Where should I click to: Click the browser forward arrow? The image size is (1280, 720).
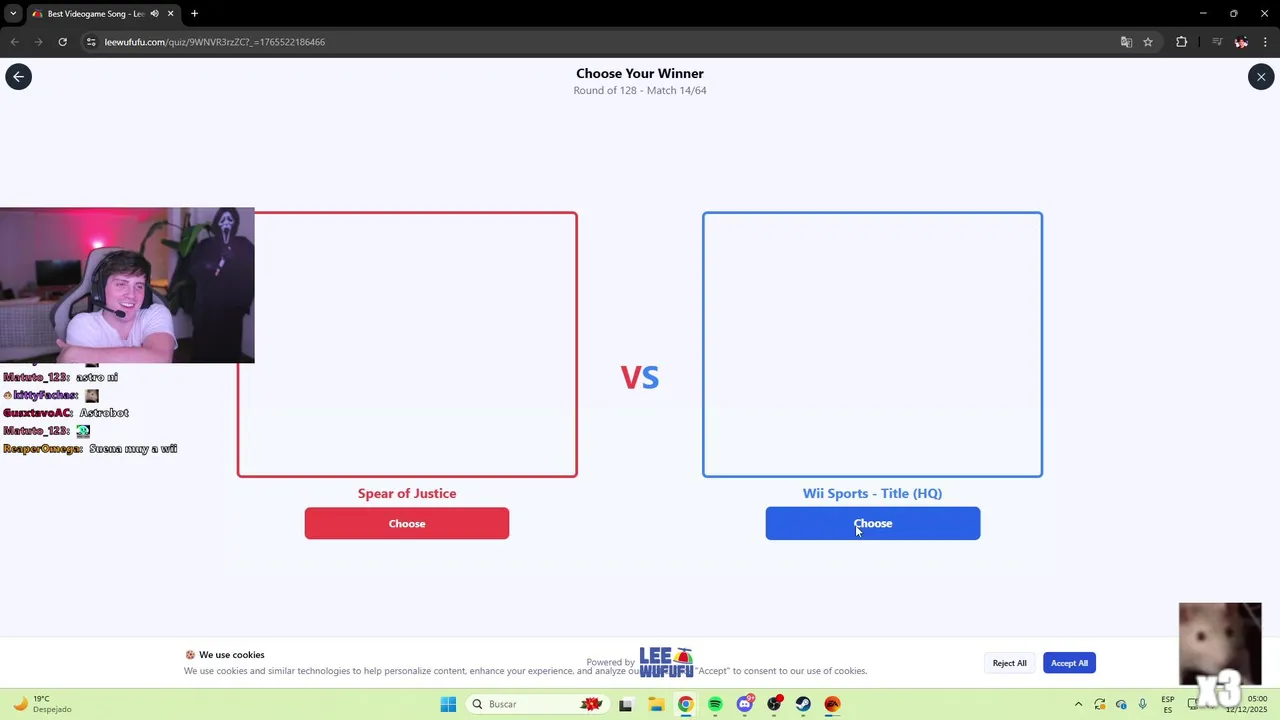click(x=38, y=42)
